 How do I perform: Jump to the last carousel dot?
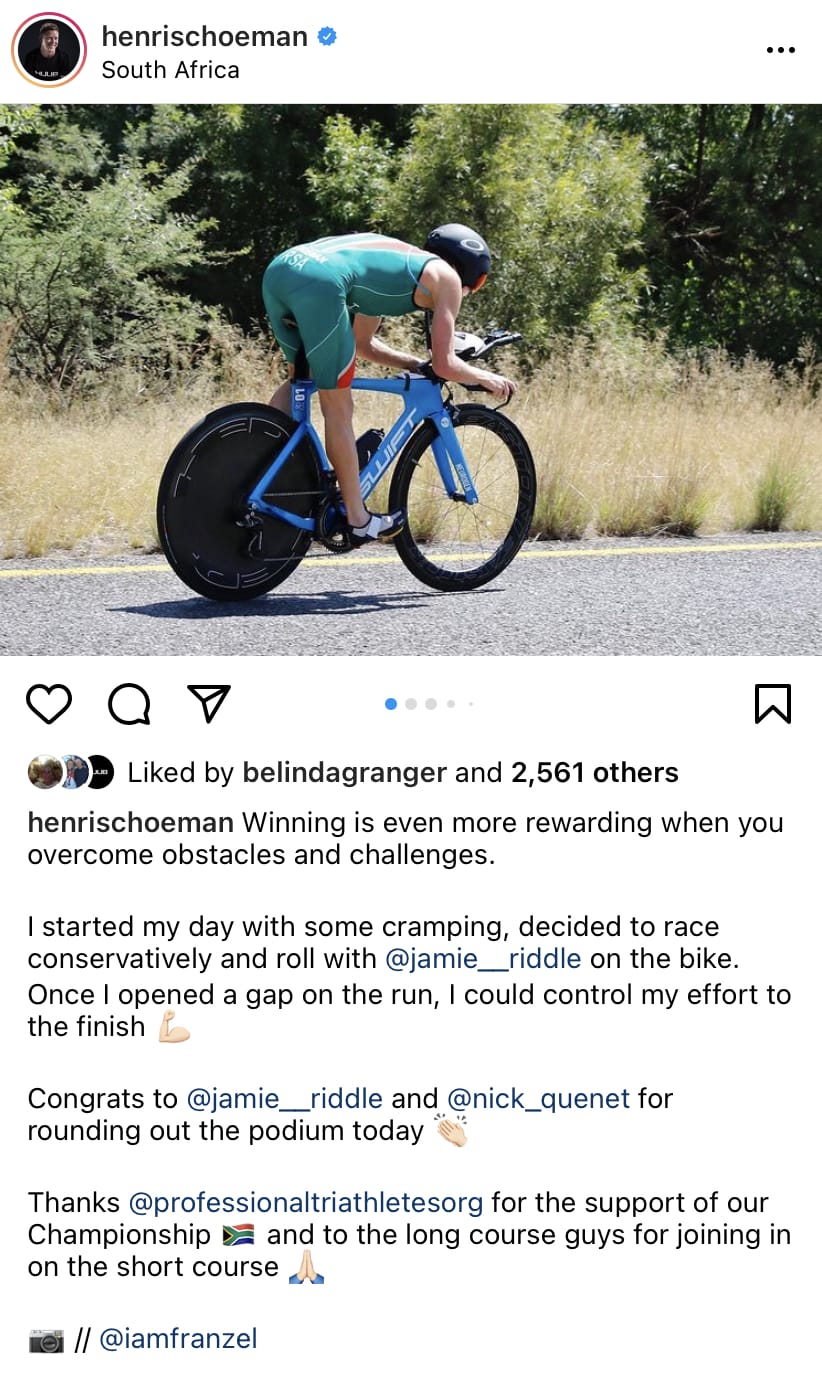(x=472, y=704)
